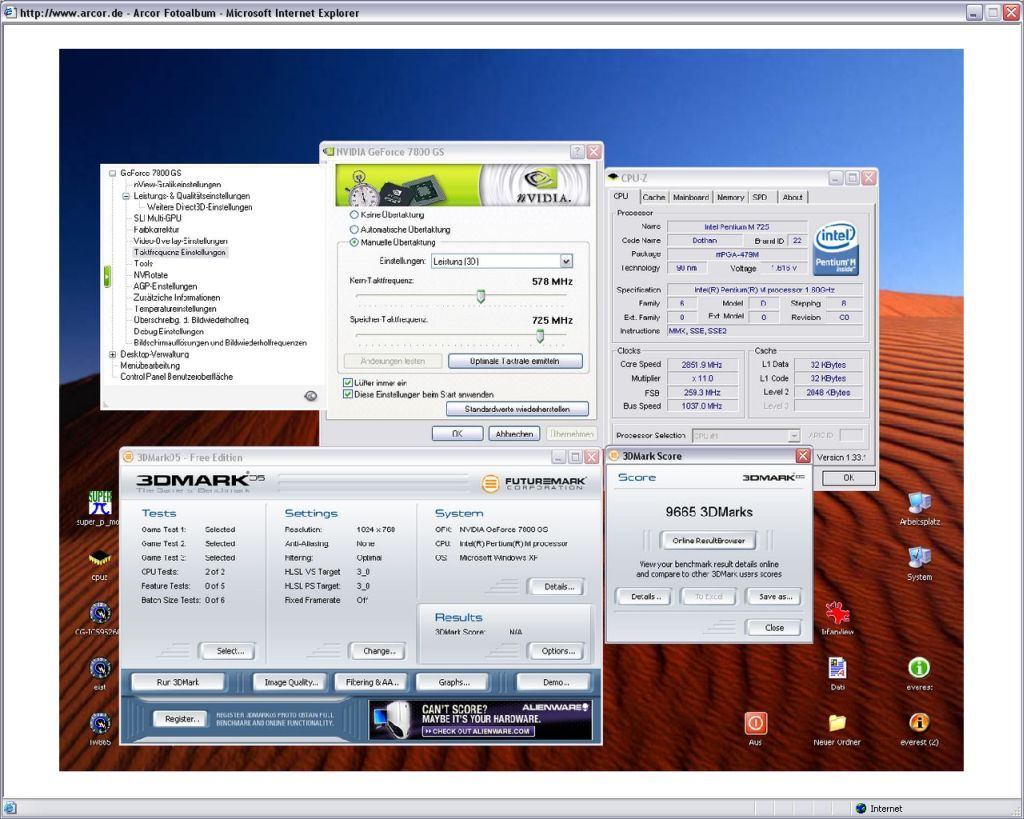Click the Kern-Taktfrequenz slider handle
The image size is (1024, 819).
(481, 297)
